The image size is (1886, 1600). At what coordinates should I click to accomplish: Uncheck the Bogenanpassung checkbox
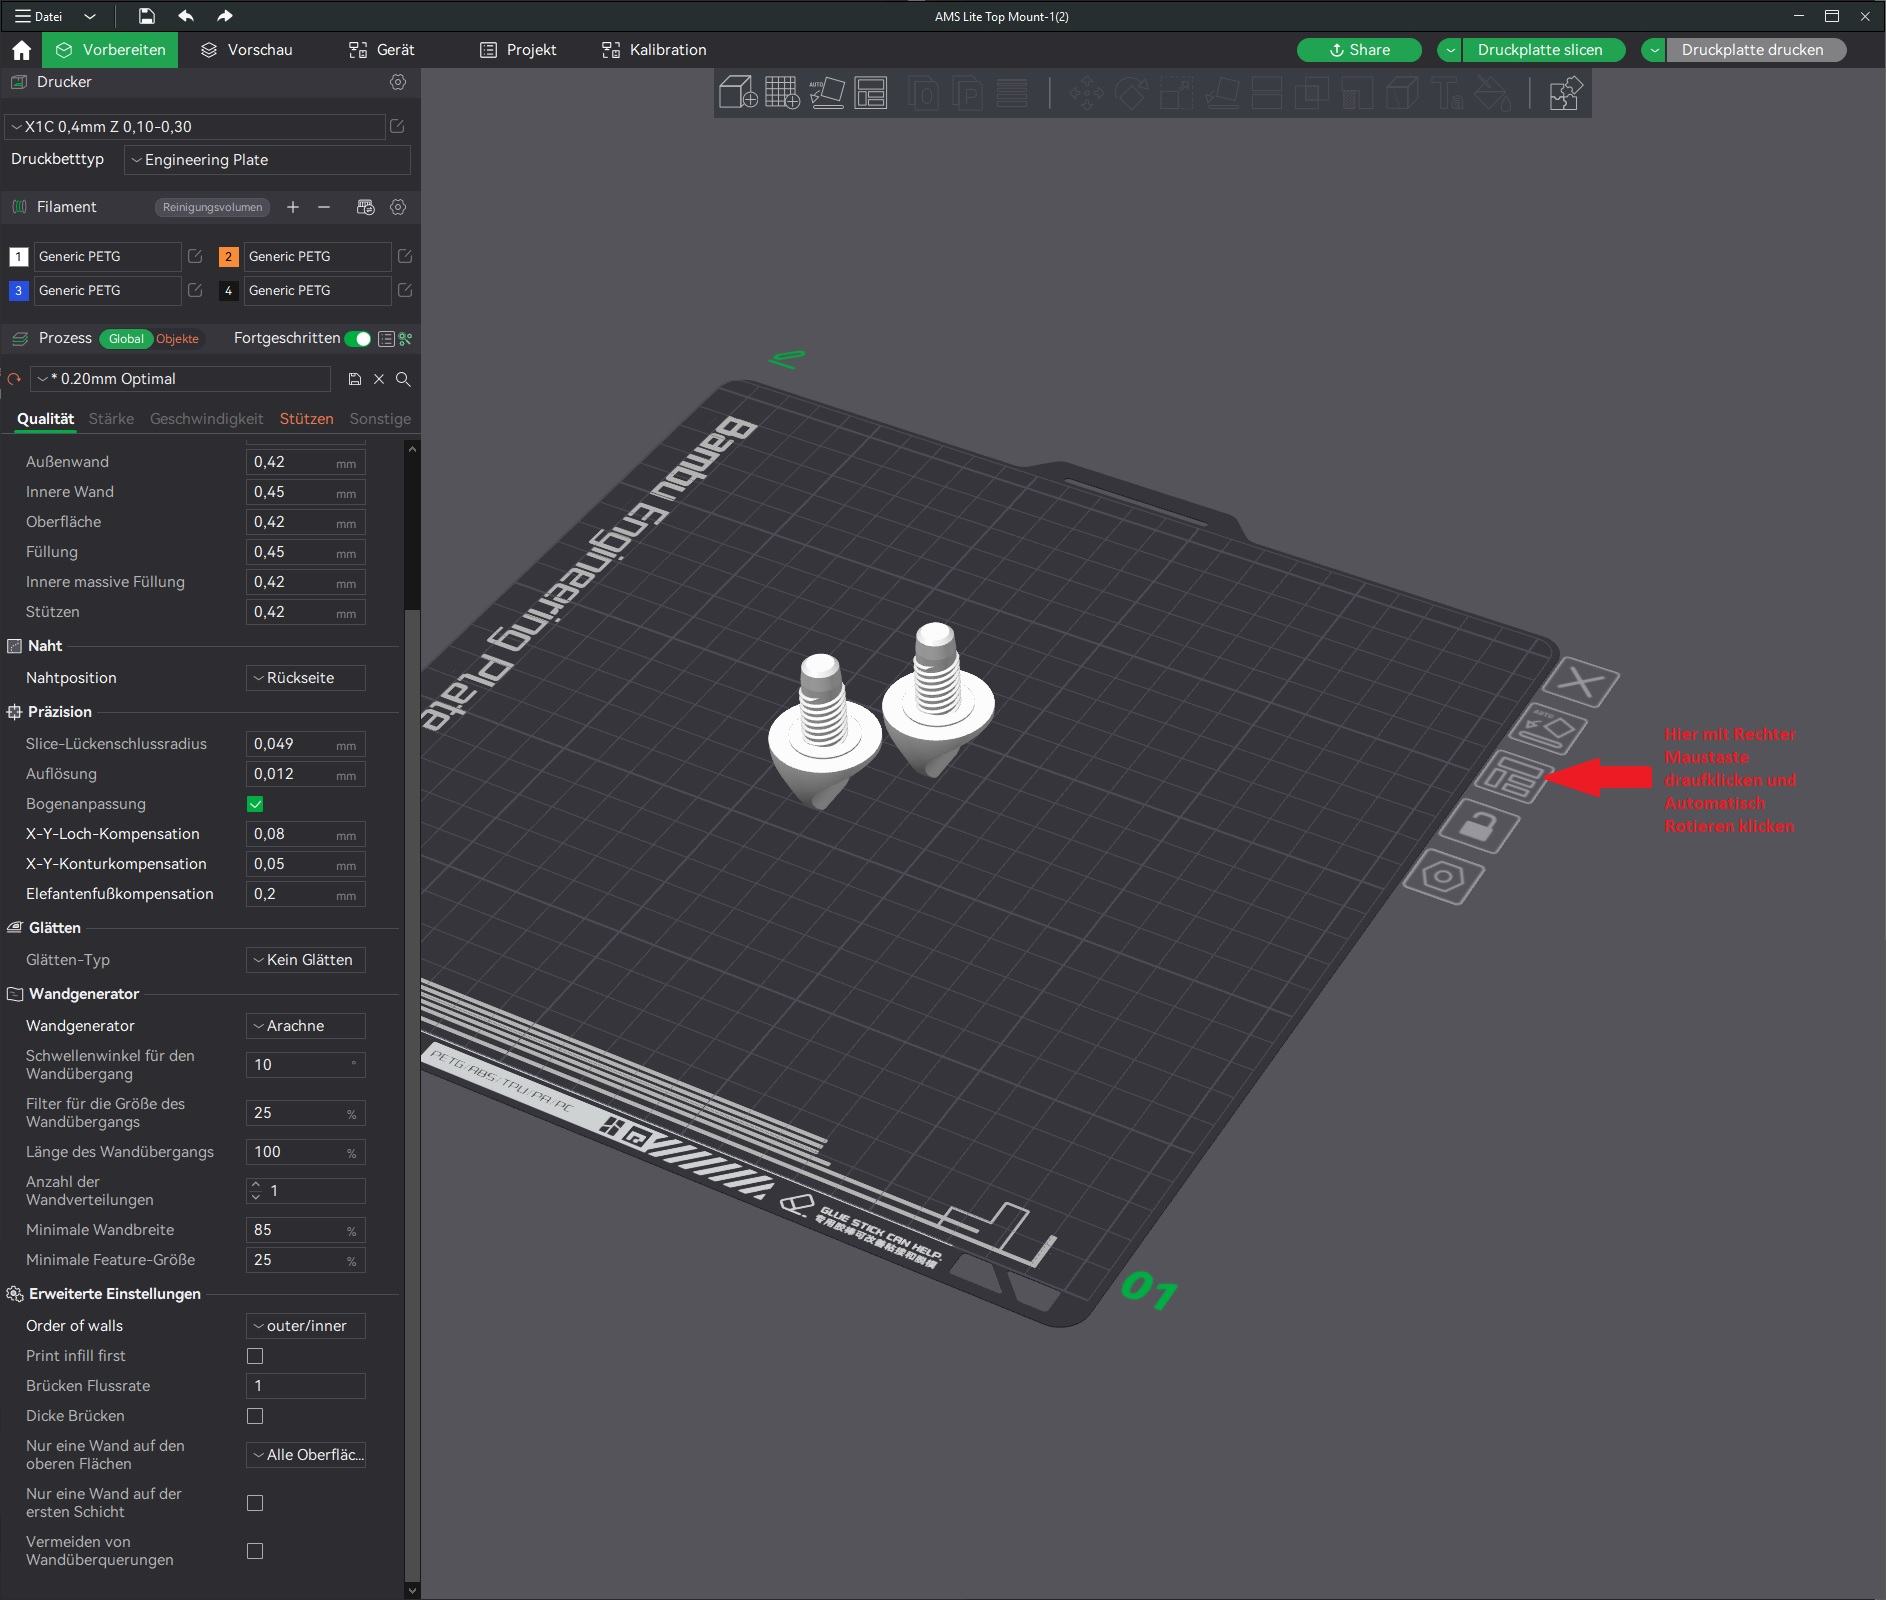tap(255, 804)
